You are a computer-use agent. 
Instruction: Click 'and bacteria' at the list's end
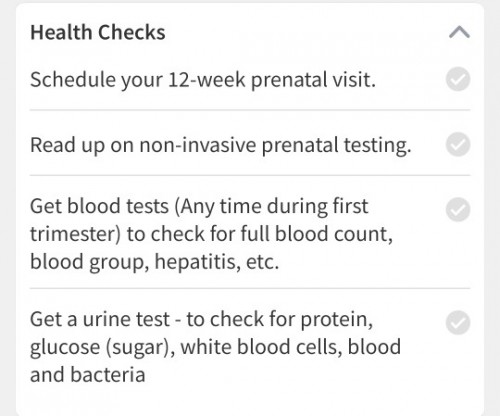88,375
